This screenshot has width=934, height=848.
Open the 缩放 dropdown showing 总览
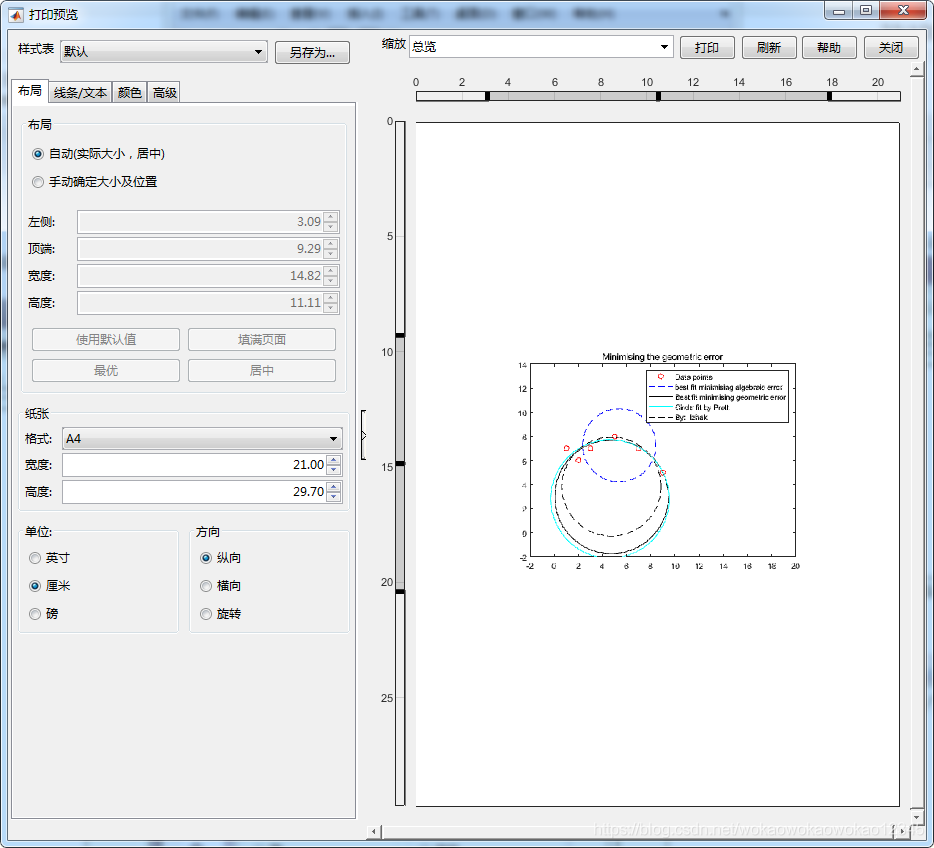(x=663, y=46)
